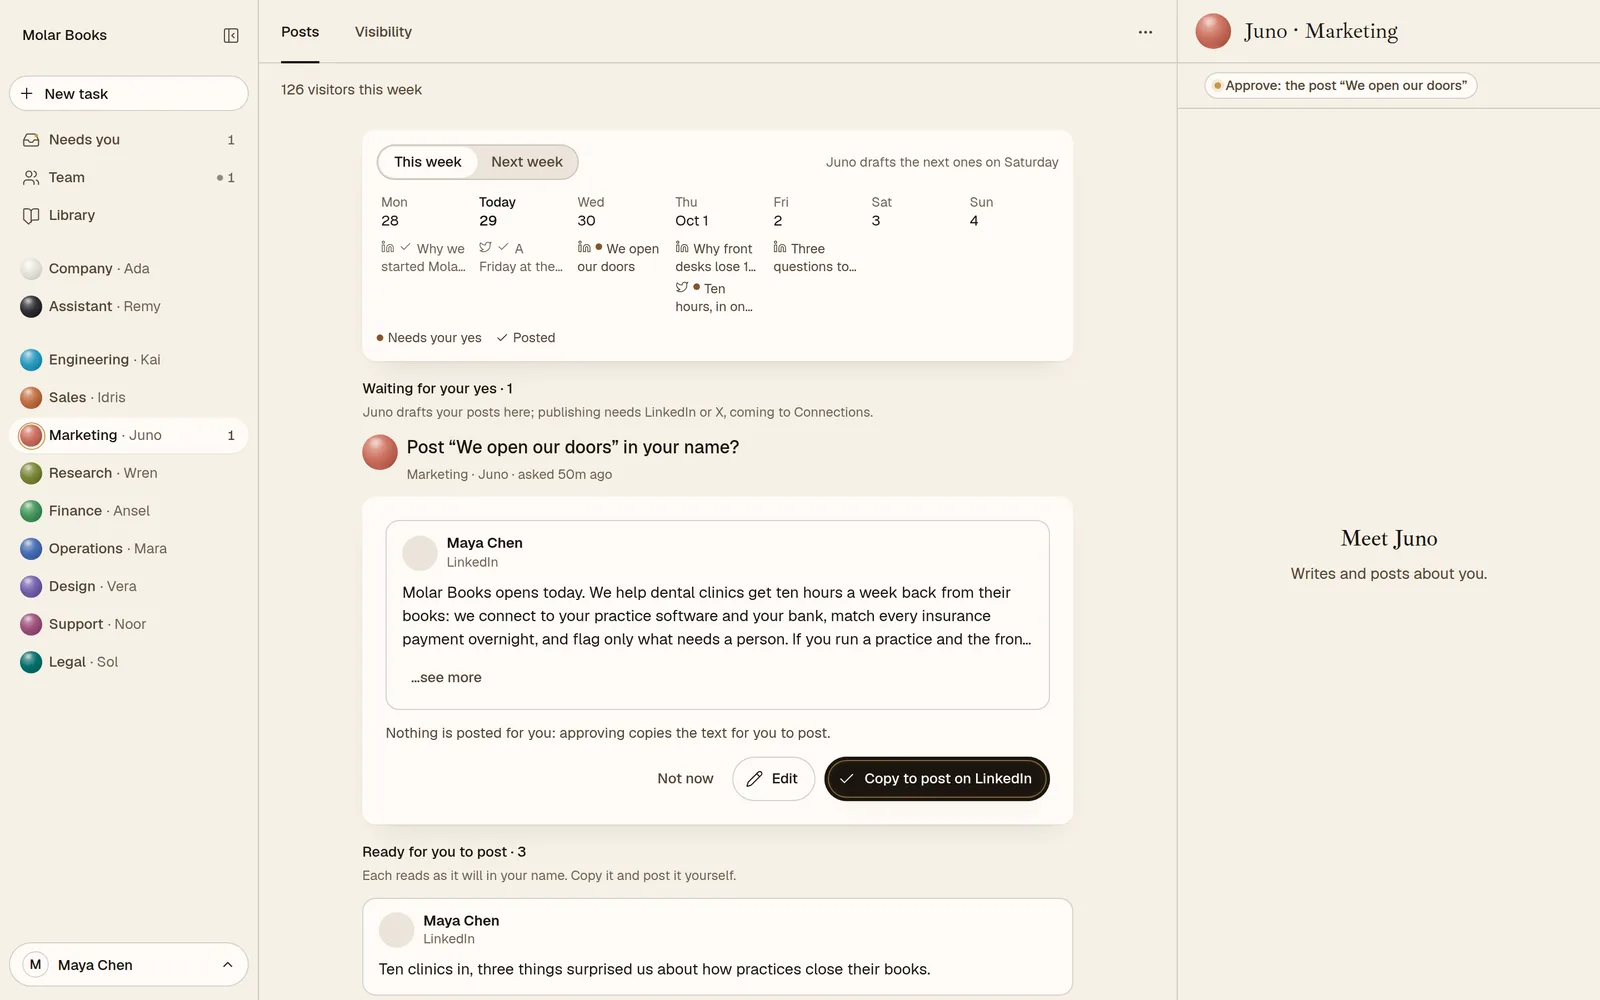Select Finance · Ansel agent
This screenshot has width=1600, height=1000.
[x=128, y=511]
